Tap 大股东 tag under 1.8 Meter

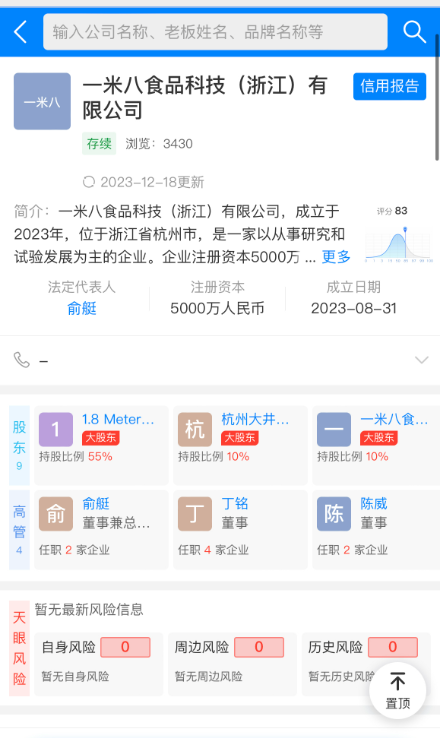pyautogui.click(x=101, y=438)
